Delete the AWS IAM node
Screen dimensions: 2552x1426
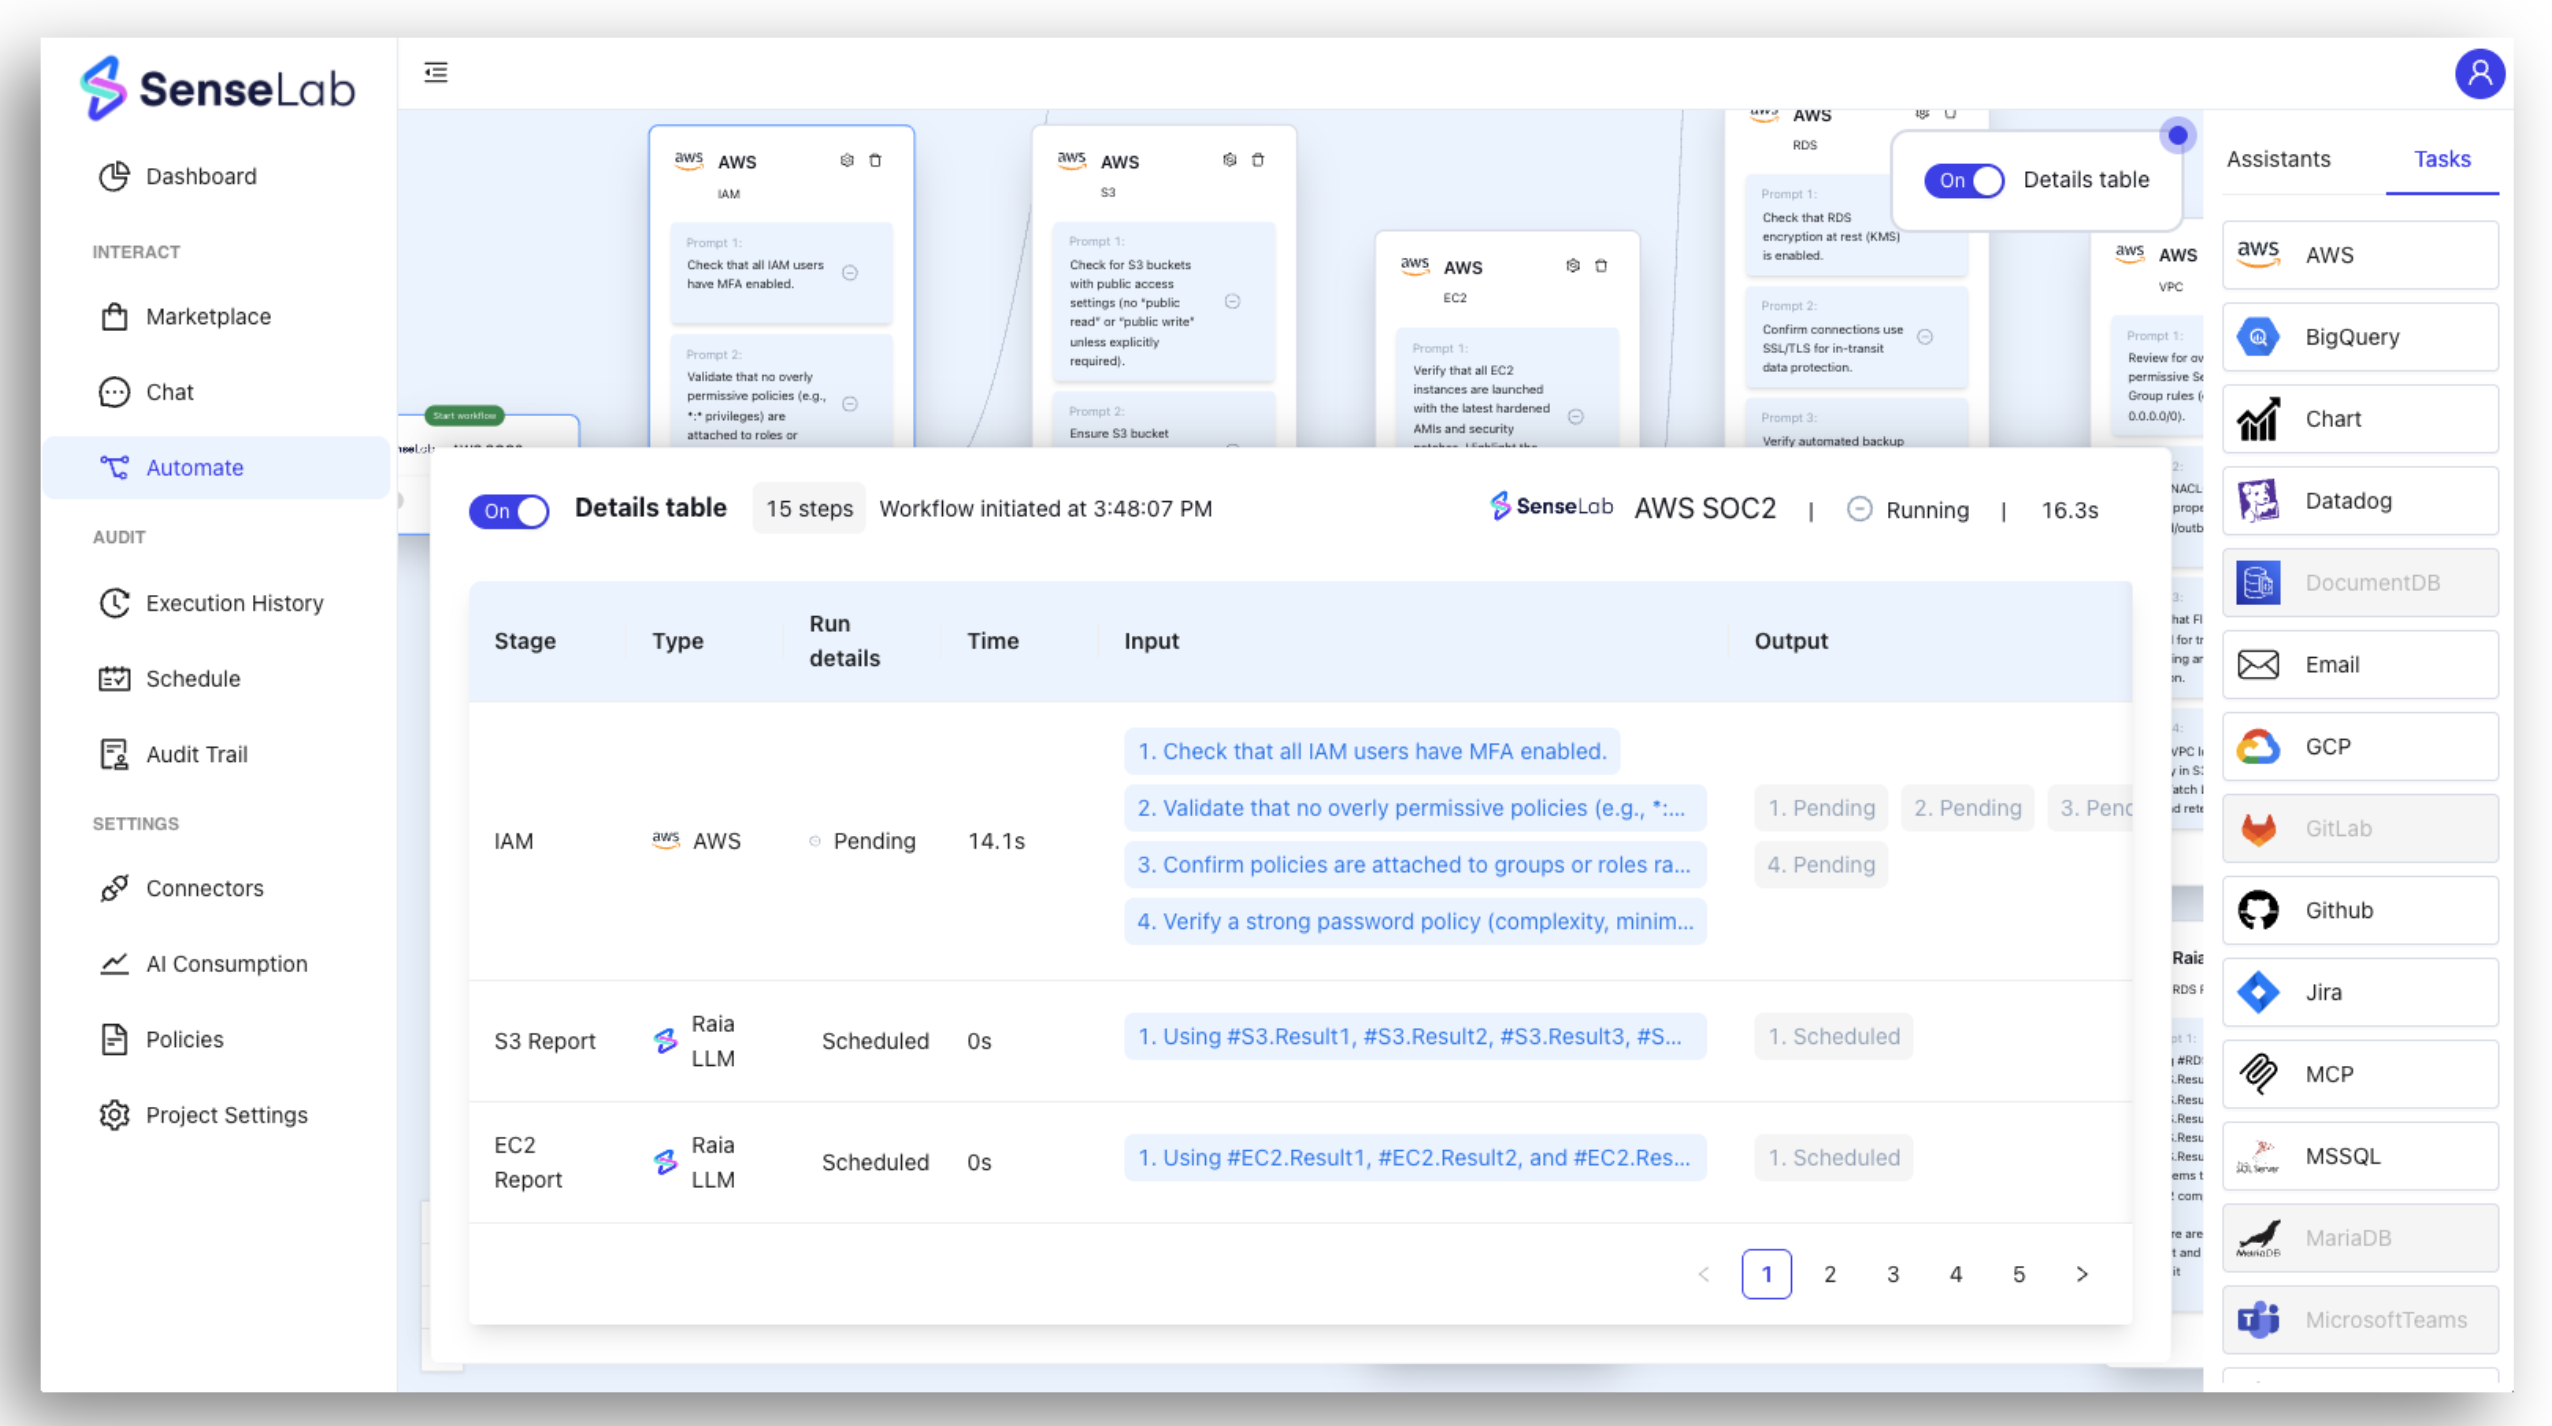click(x=875, y=160)
